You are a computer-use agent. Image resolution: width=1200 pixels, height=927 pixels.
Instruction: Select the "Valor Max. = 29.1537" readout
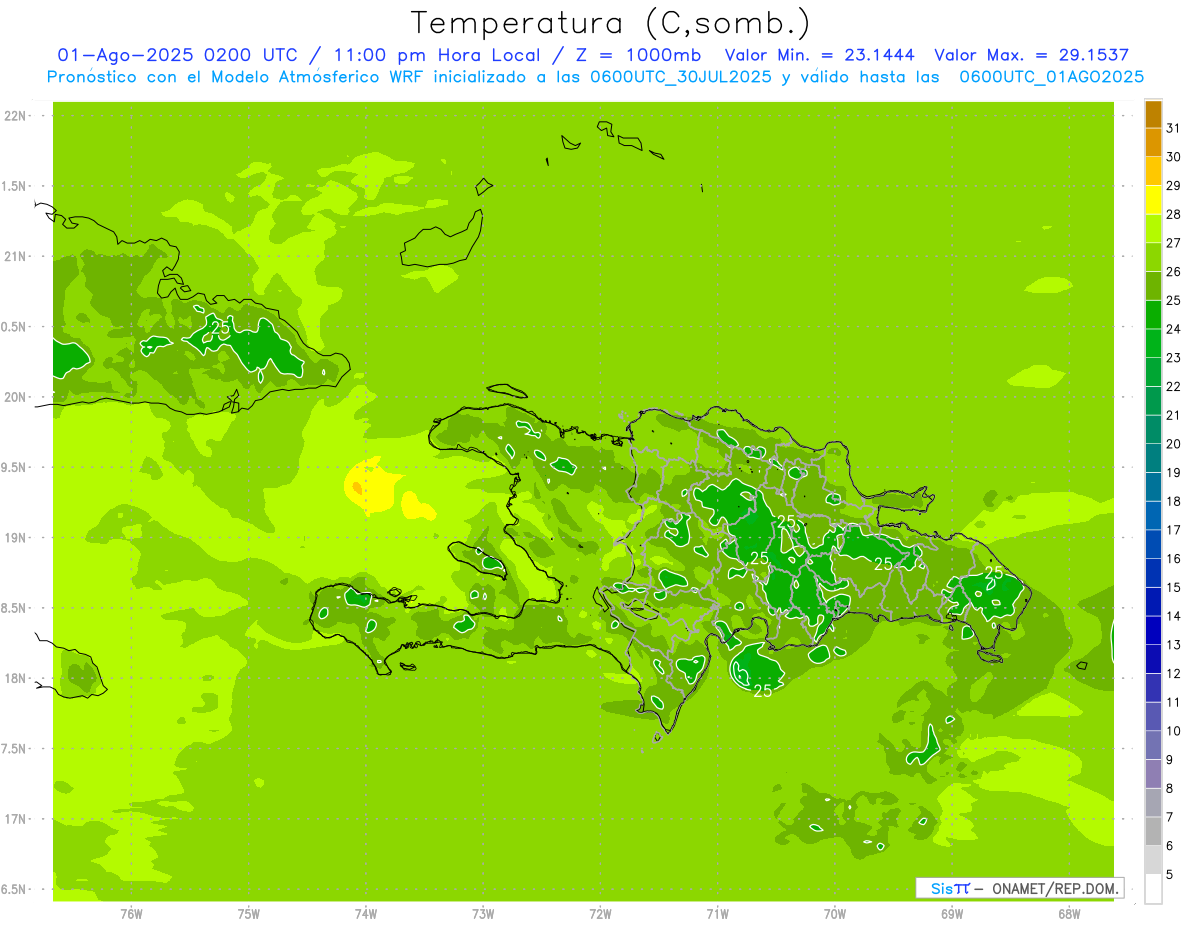click(1032, 56)
